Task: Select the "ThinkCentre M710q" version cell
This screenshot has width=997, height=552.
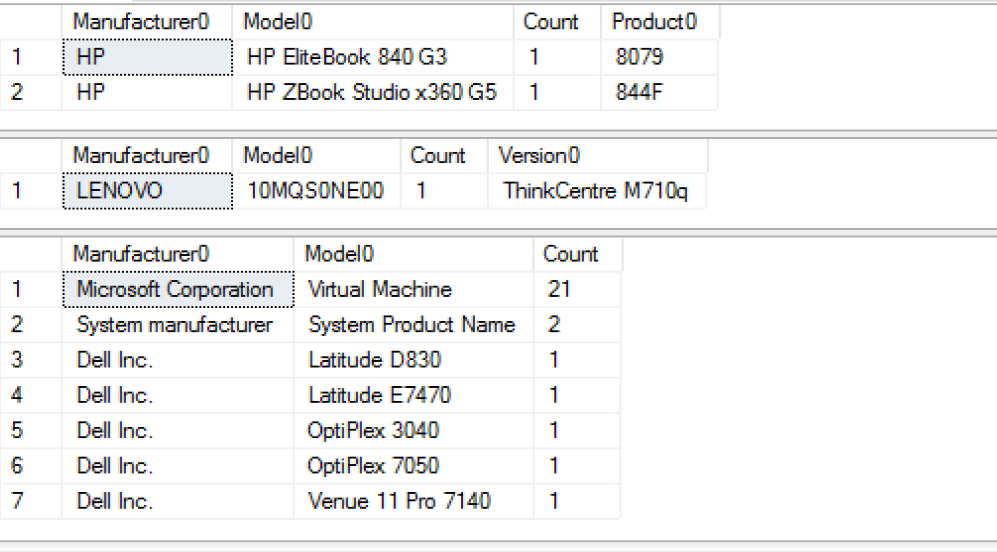Action: click(595, 191)
